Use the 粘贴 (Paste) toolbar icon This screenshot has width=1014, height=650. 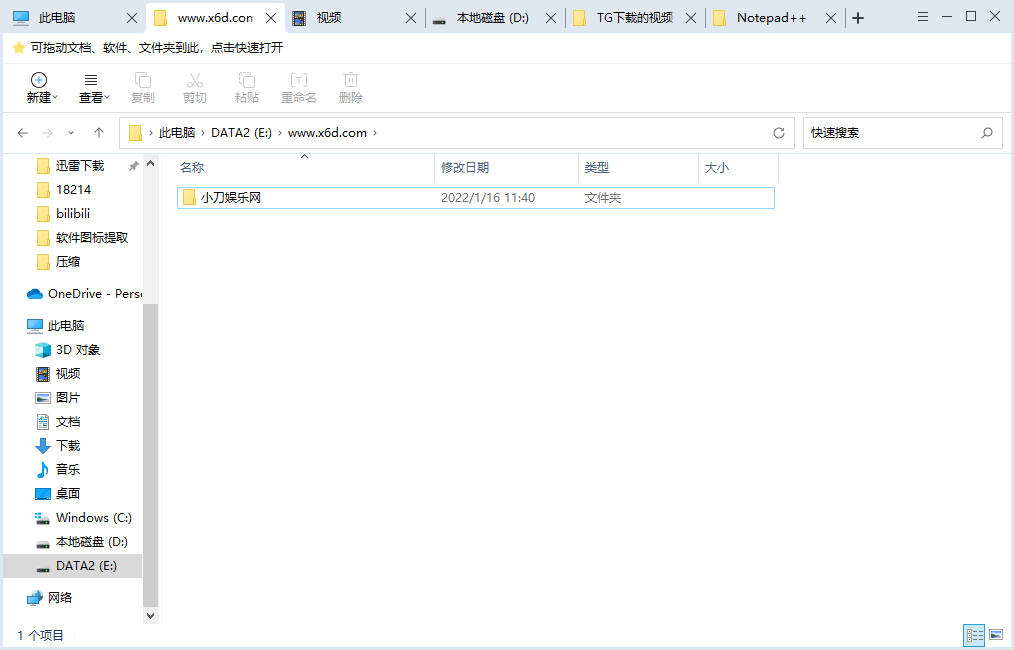point(246,87)
